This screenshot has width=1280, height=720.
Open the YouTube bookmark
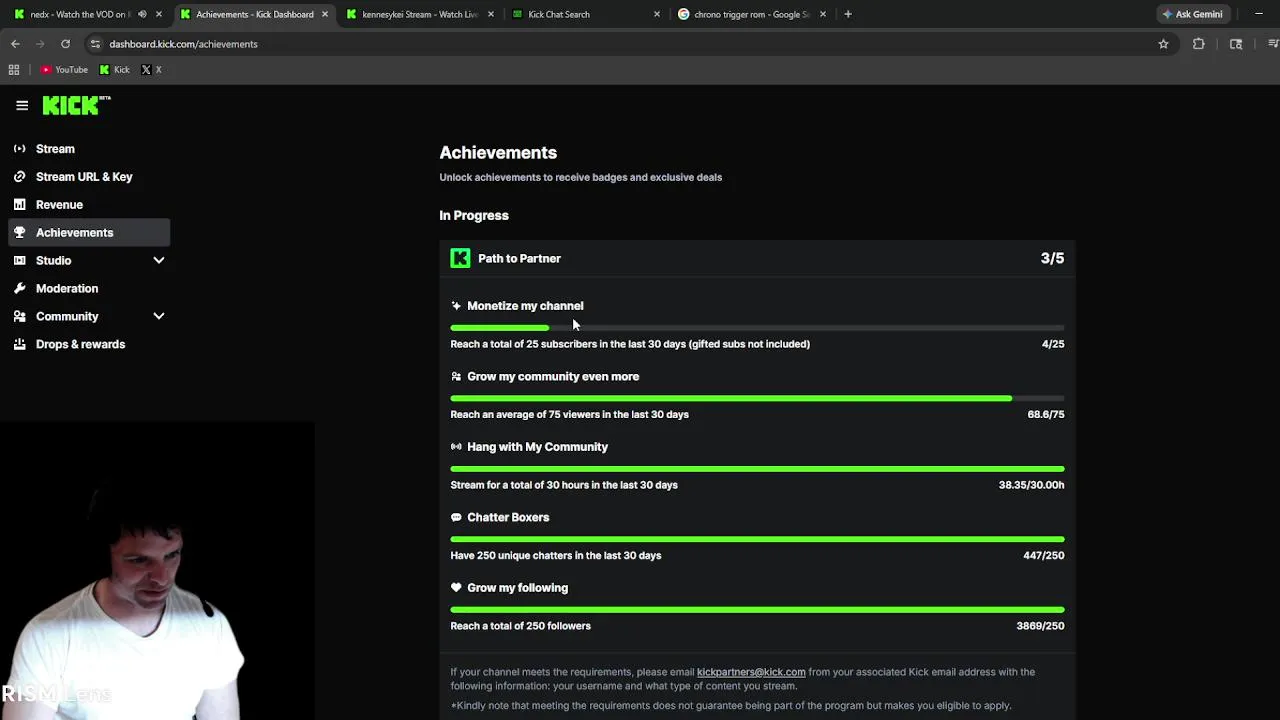click(x=64, y=70)
